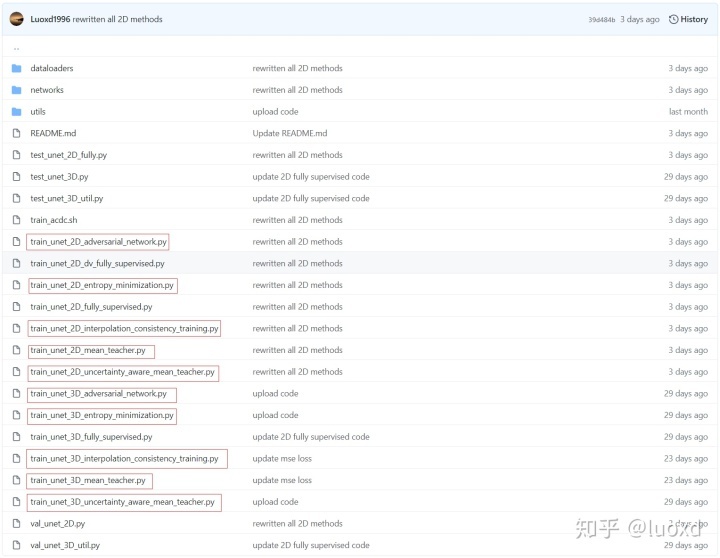Screen dimensions: 720x558
Task: Open the dataloaders folder
Action: click(52, 68)
